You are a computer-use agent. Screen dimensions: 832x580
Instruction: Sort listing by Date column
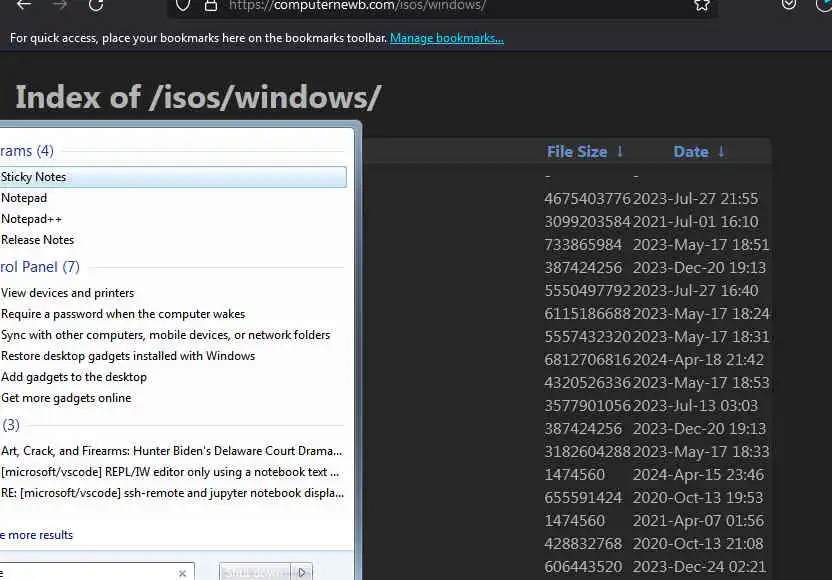pos(691,152)
